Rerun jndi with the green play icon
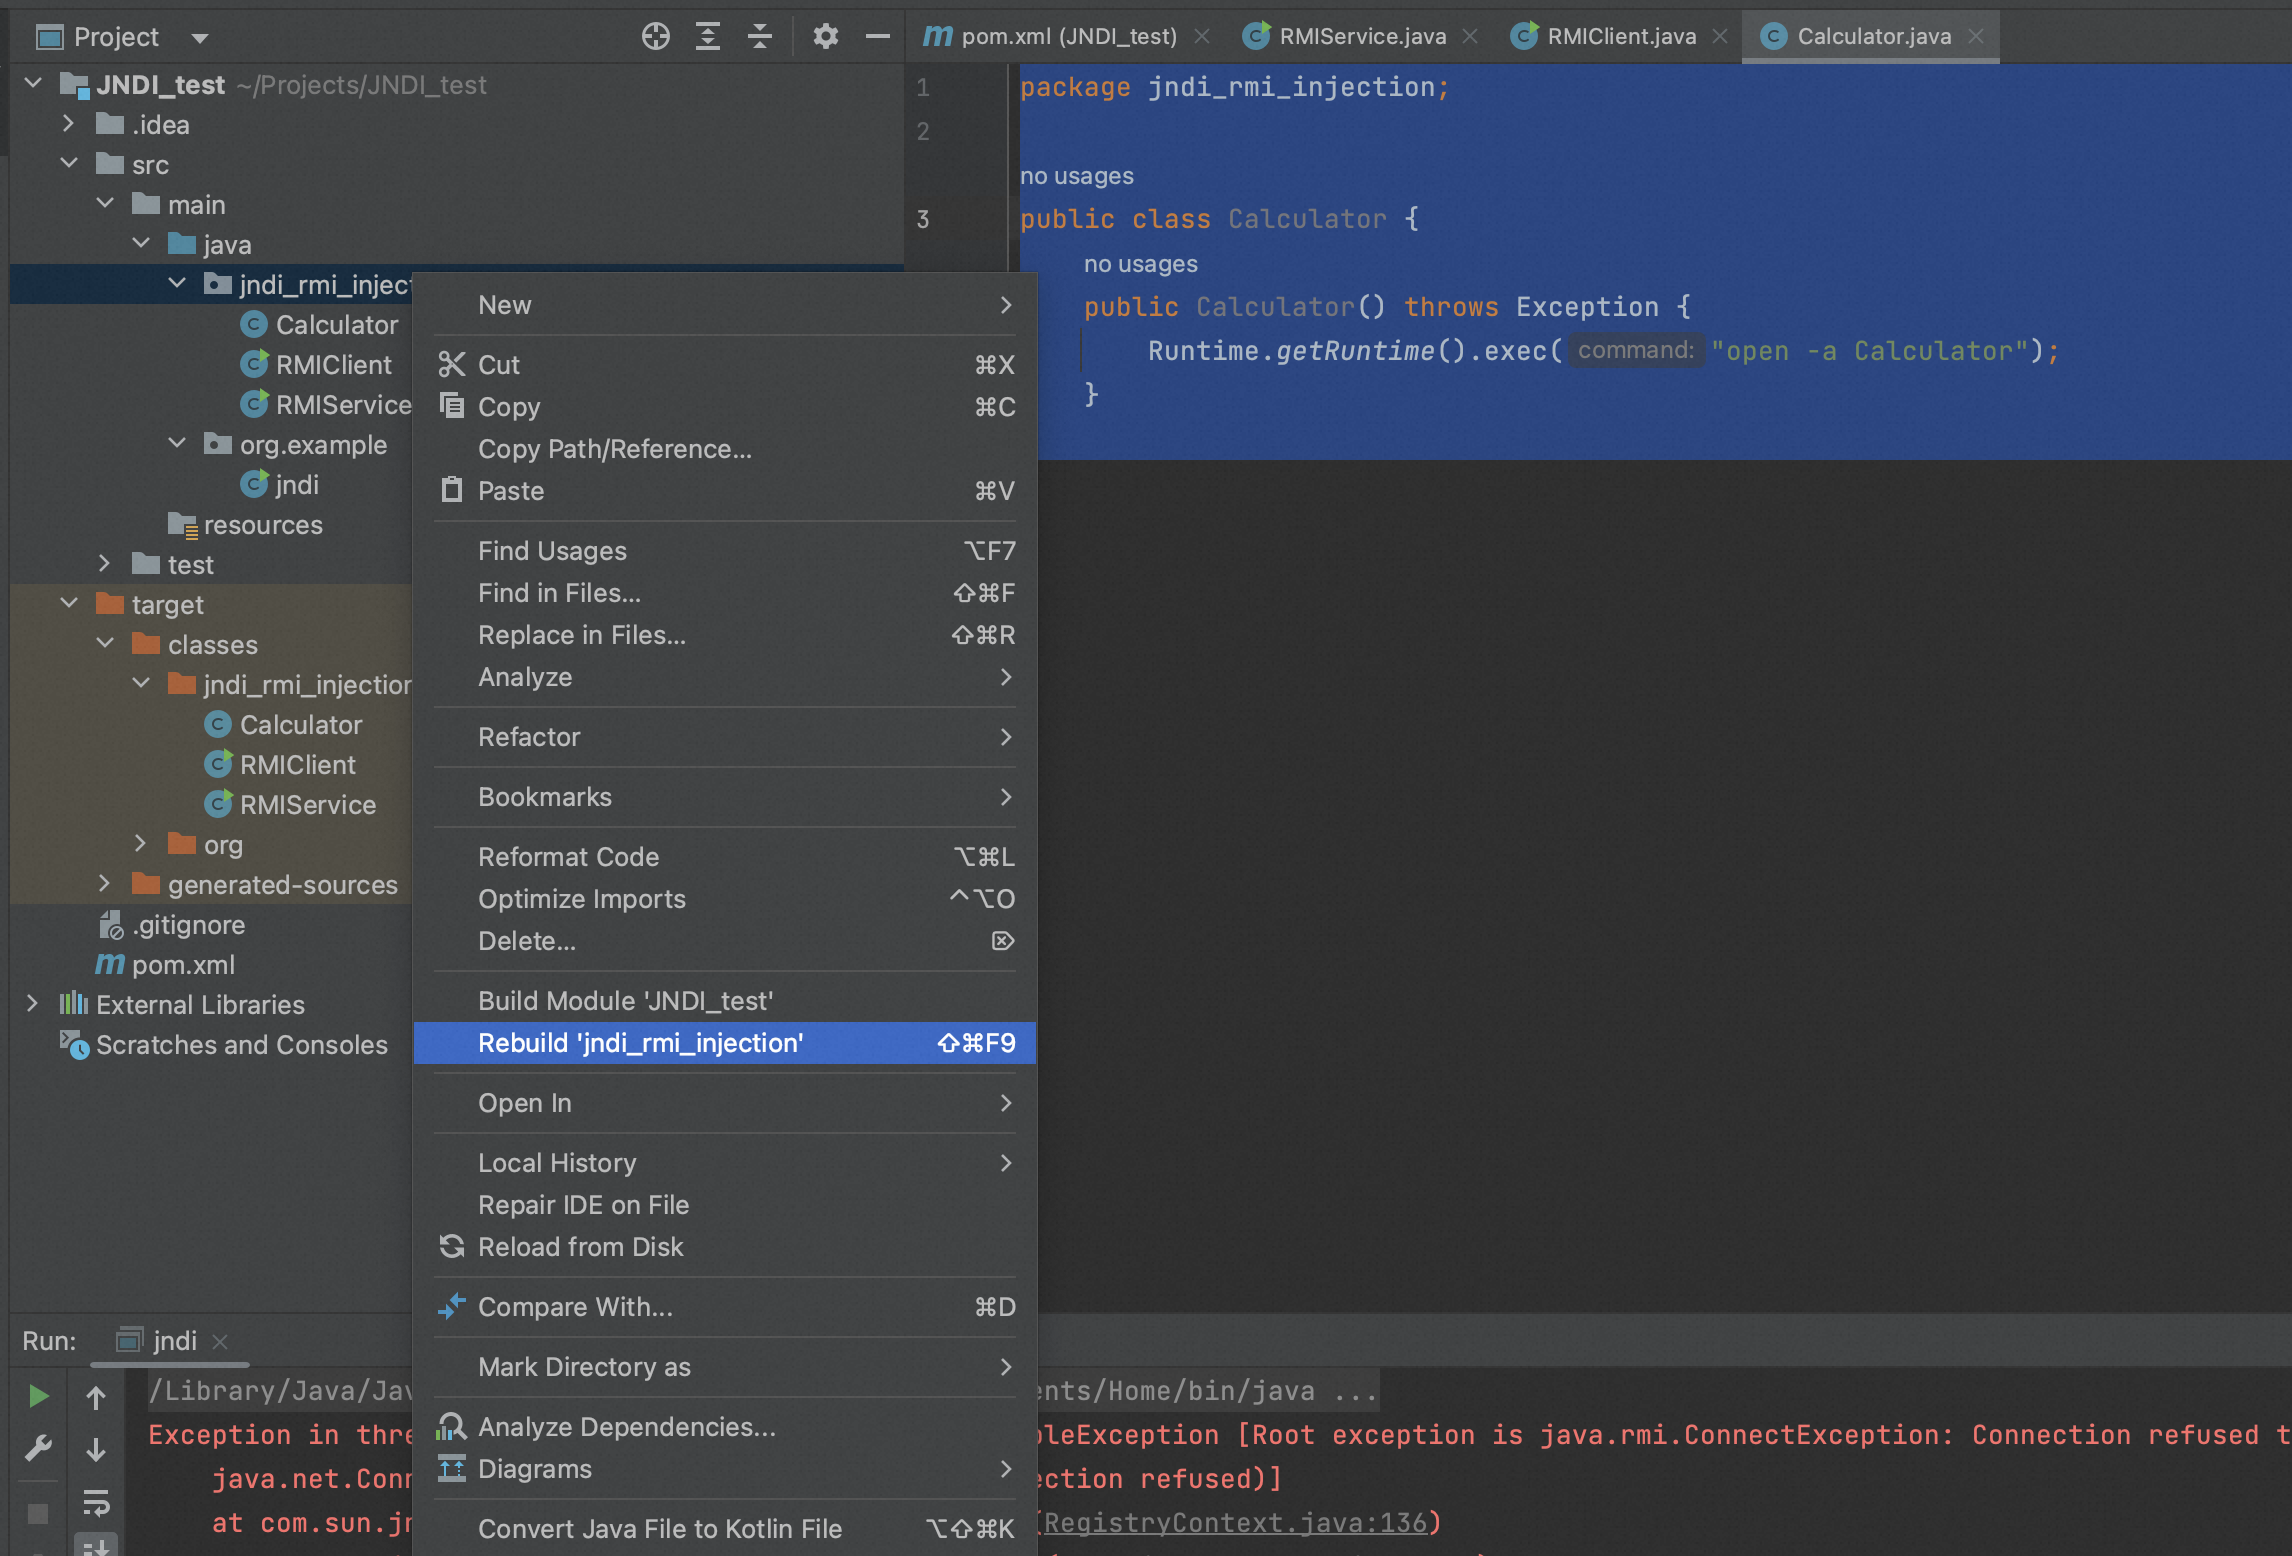2292x1556 pixels. [38, 1396]
